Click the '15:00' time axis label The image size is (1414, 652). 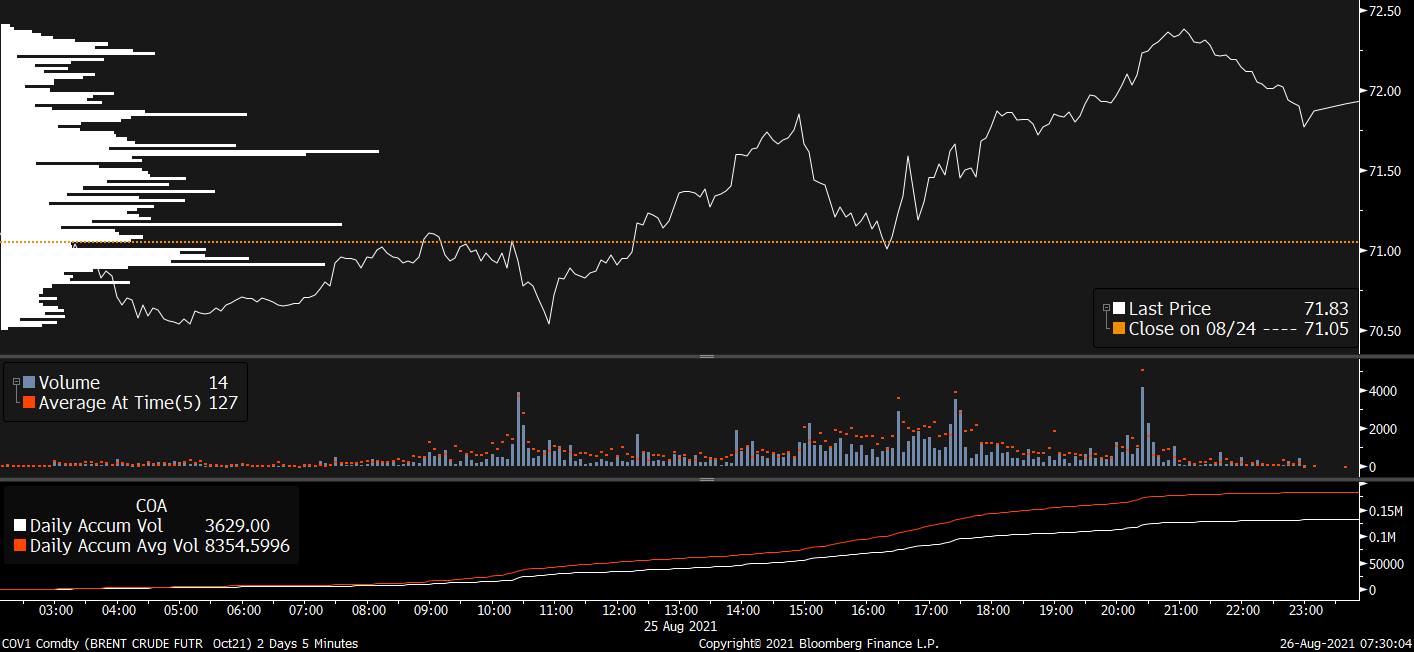[x=806, y=610]
